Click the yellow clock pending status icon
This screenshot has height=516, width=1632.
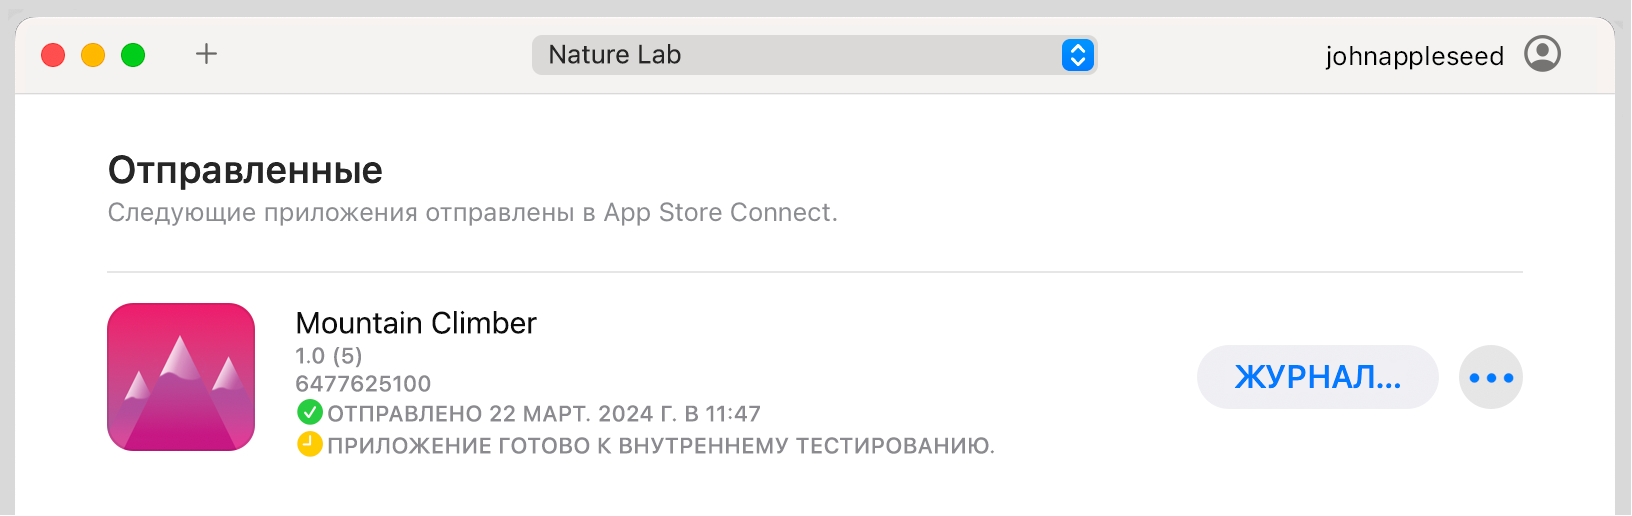click(x=310, y=444)
